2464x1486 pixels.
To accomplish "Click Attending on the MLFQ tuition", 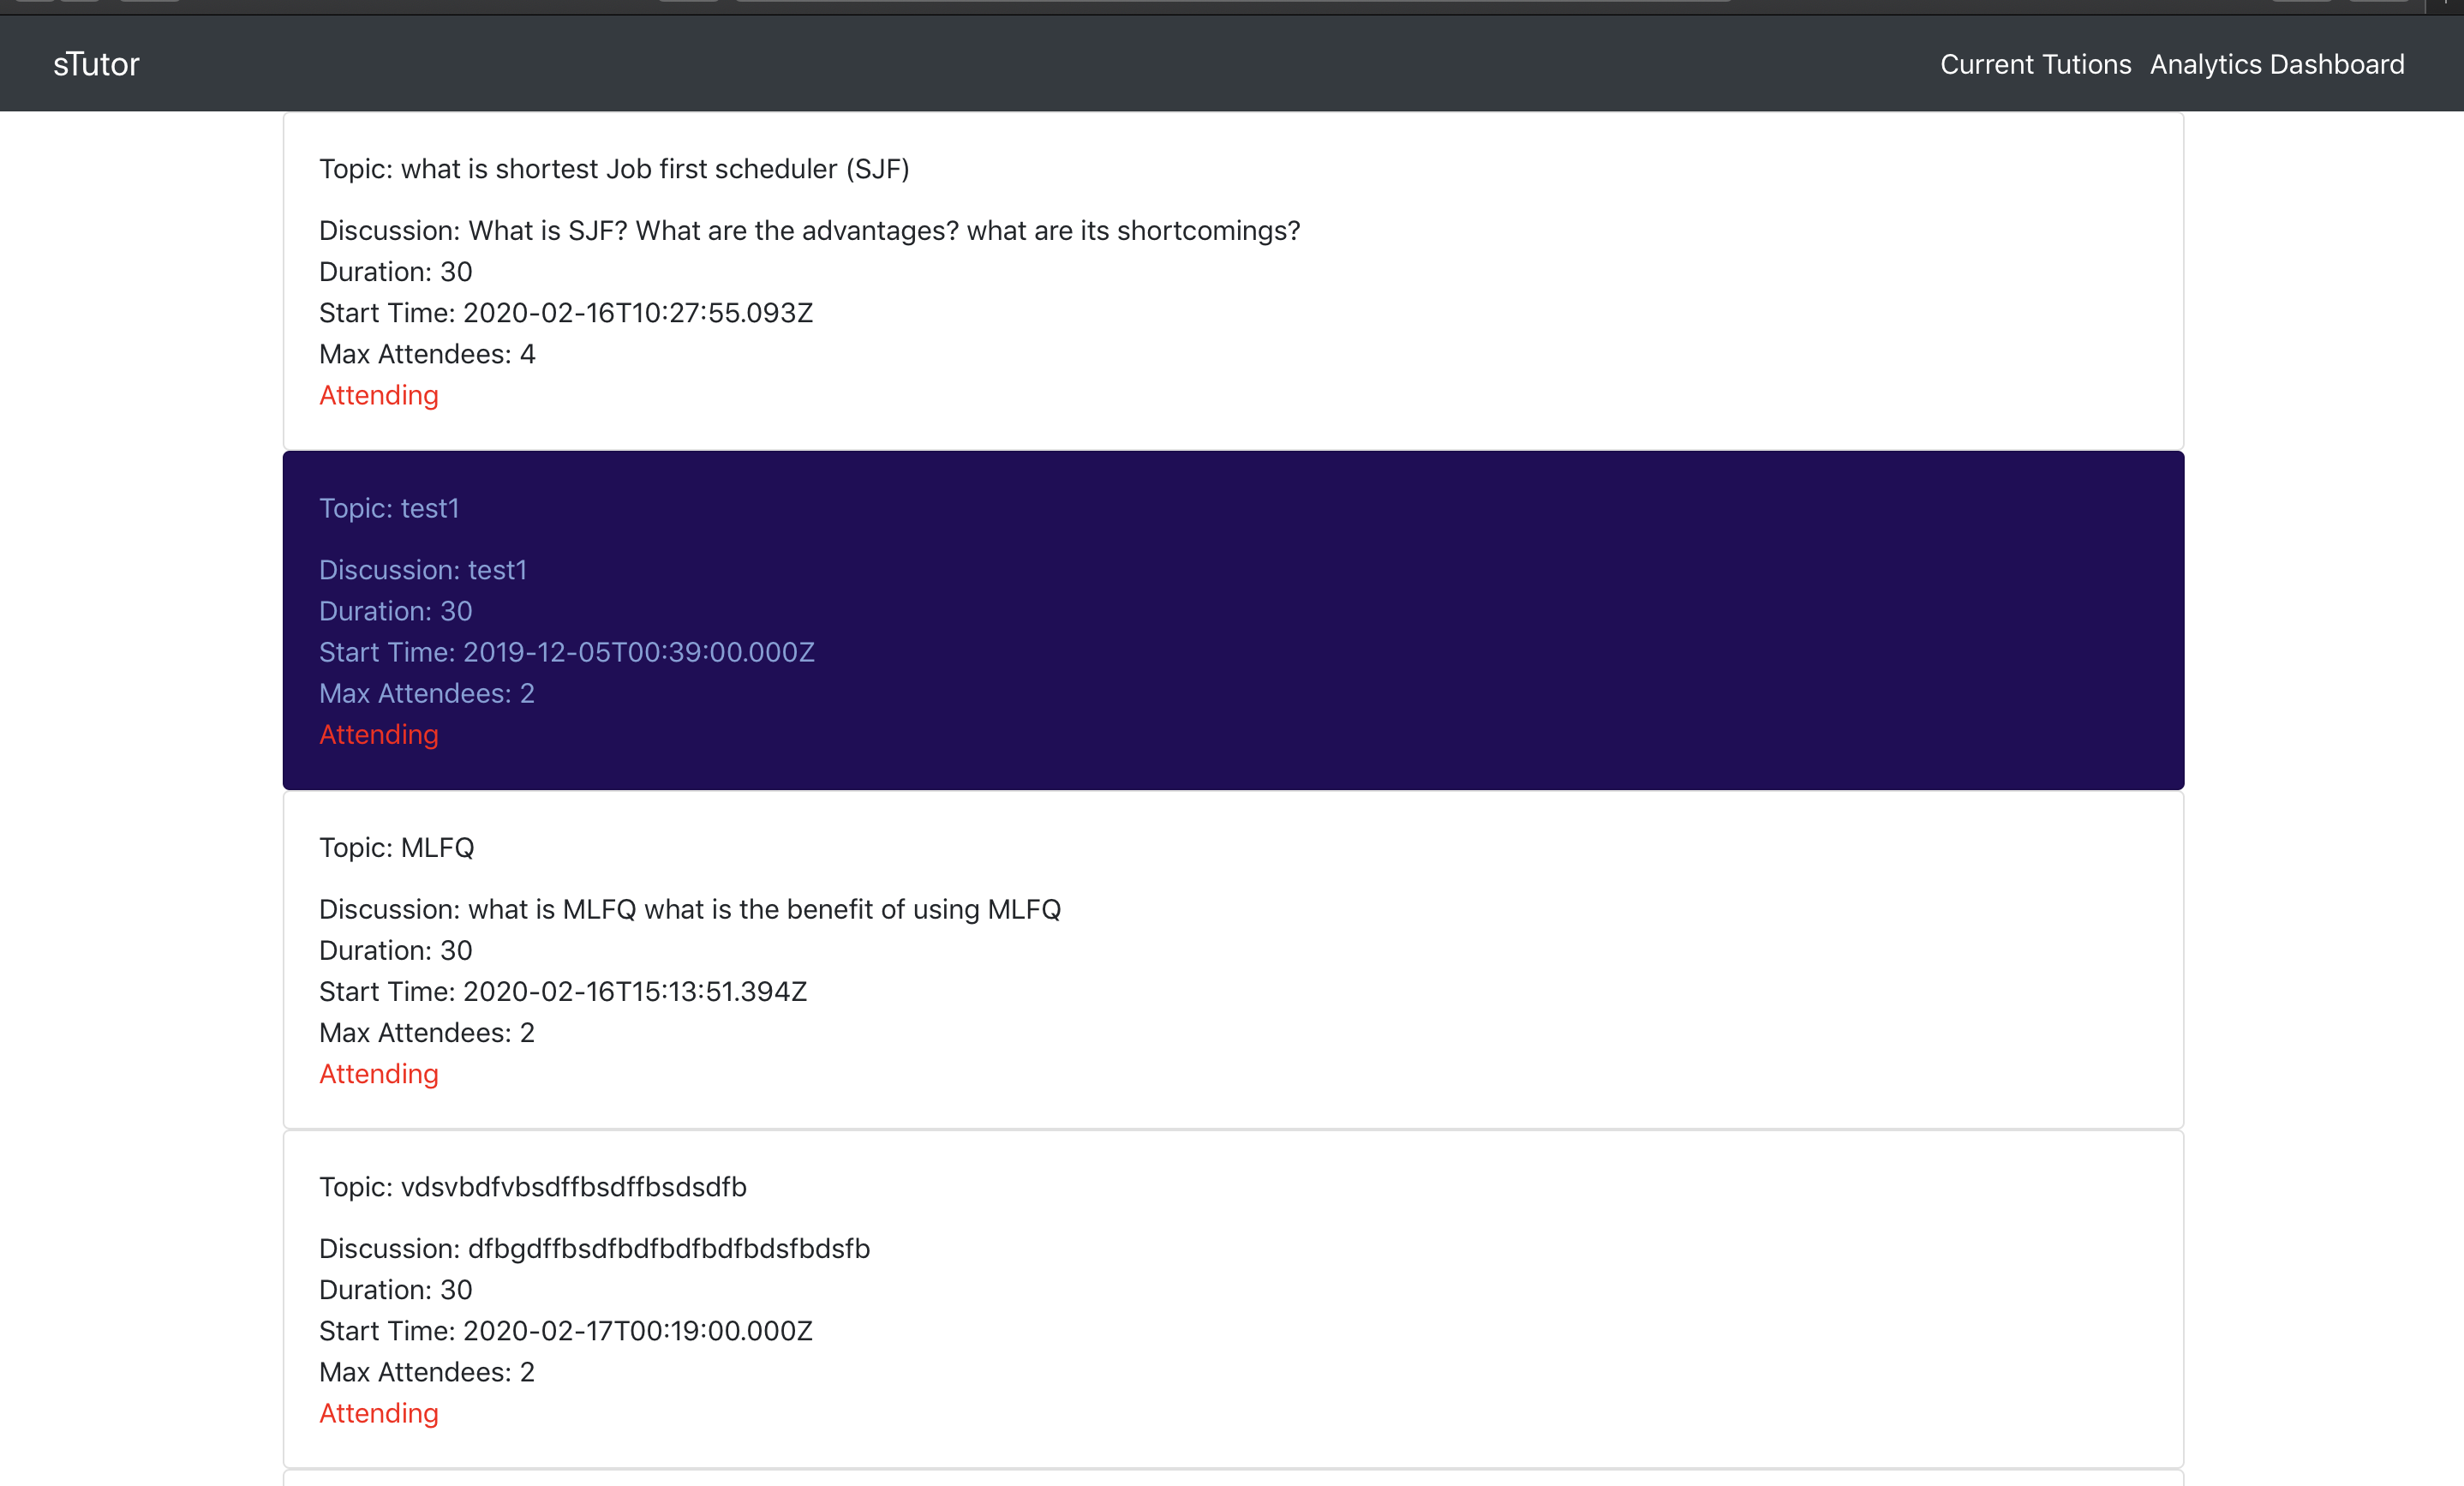I will click(x=378, y=1073).
